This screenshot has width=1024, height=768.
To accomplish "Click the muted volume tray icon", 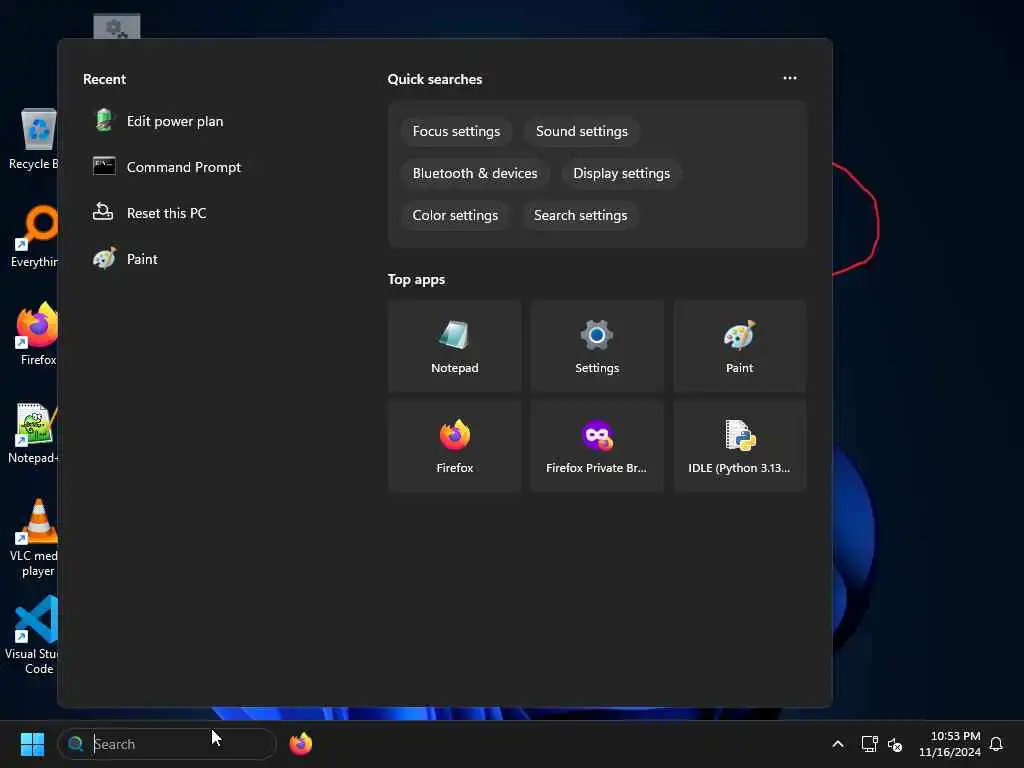I will (895, 744).
